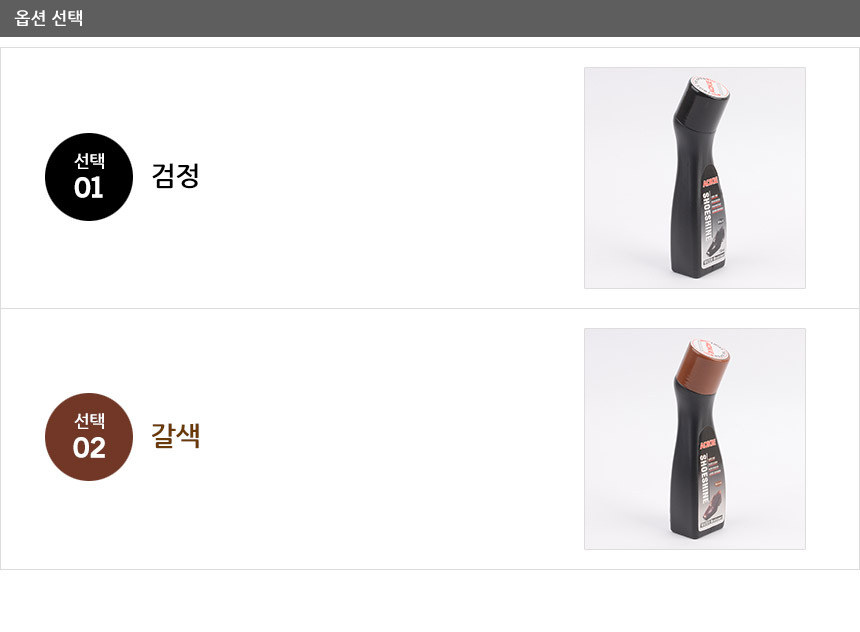Screen dimensions: 860x632
Task: Click the red logo on second bottle's label
Action: pyautogui.click(x=708, y=445)
